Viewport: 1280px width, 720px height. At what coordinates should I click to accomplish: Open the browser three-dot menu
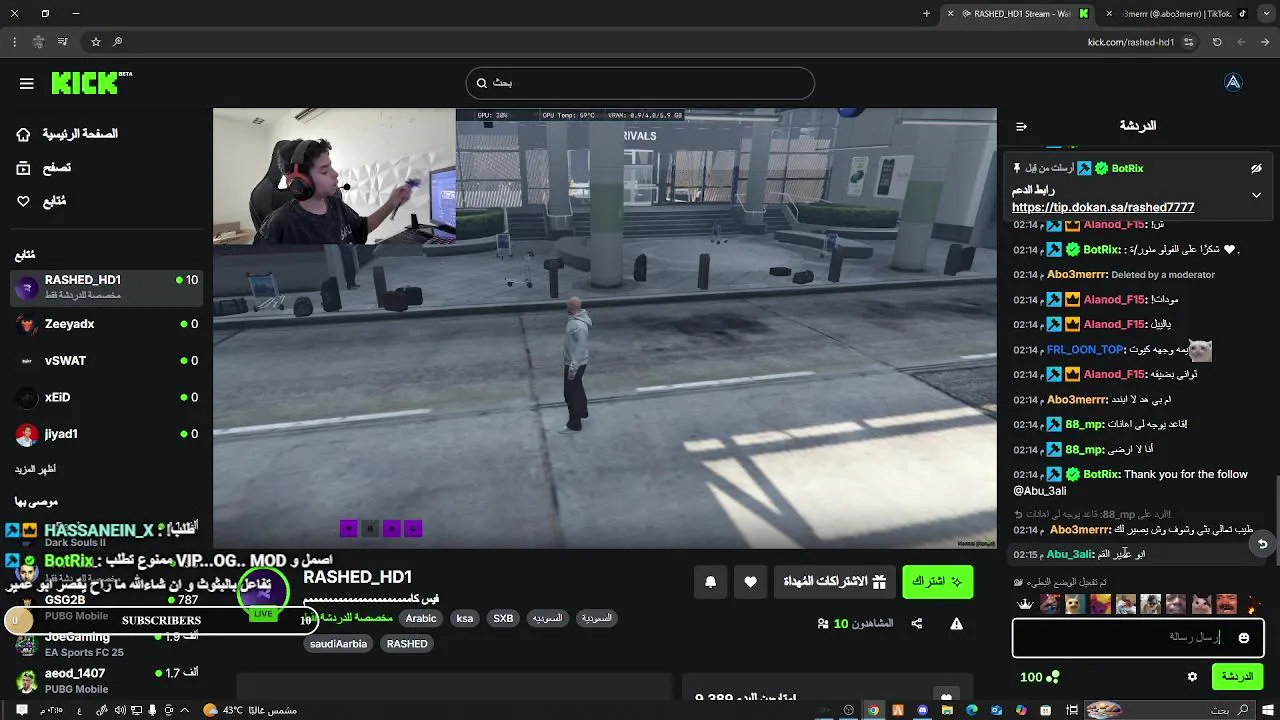point(14,42)
